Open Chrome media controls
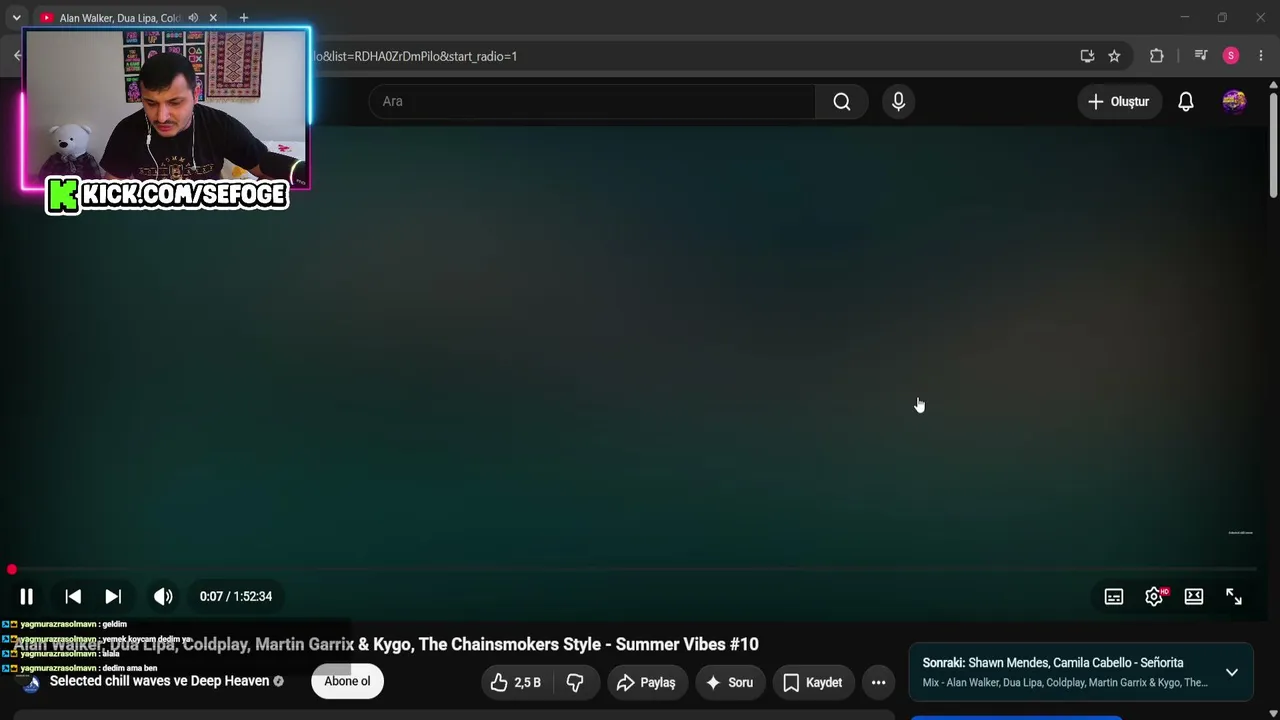This screenshot has height=720, width=1280. [1201, 56]
